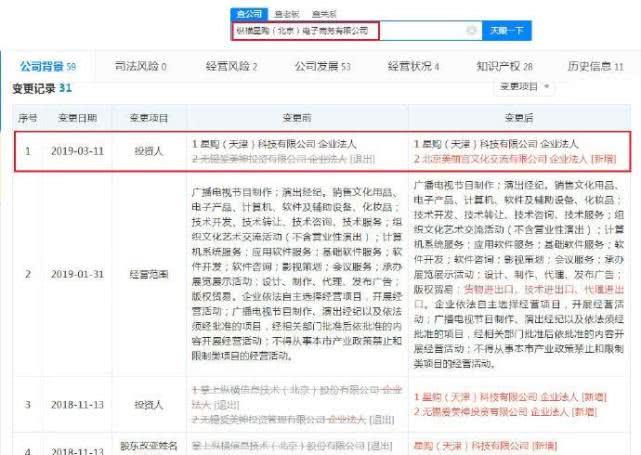Open the red 北京美丽言文化交流有限公司 link
The image size is (641, 455).
(483, 159)
